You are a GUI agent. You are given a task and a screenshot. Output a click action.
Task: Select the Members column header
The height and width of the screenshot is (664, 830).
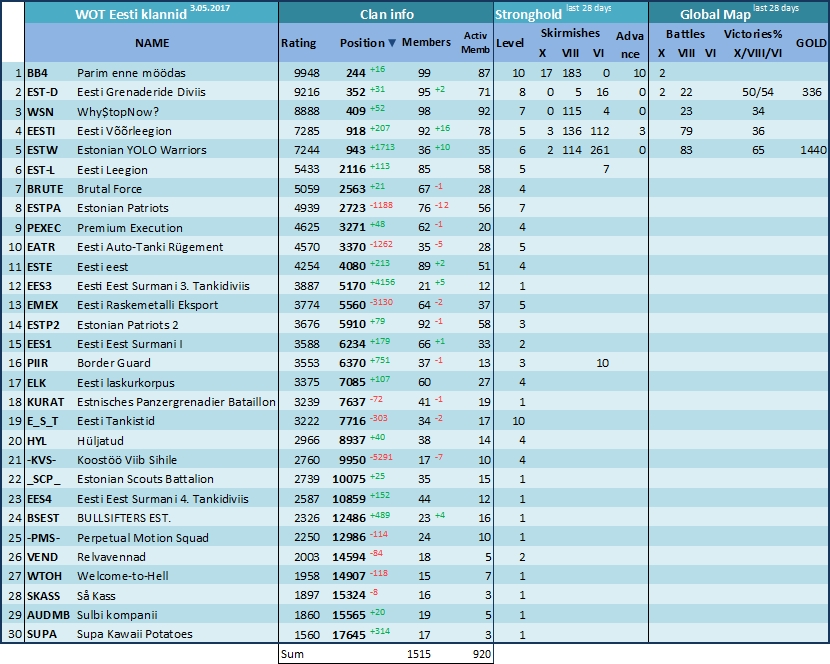click(x=426, y=42)
